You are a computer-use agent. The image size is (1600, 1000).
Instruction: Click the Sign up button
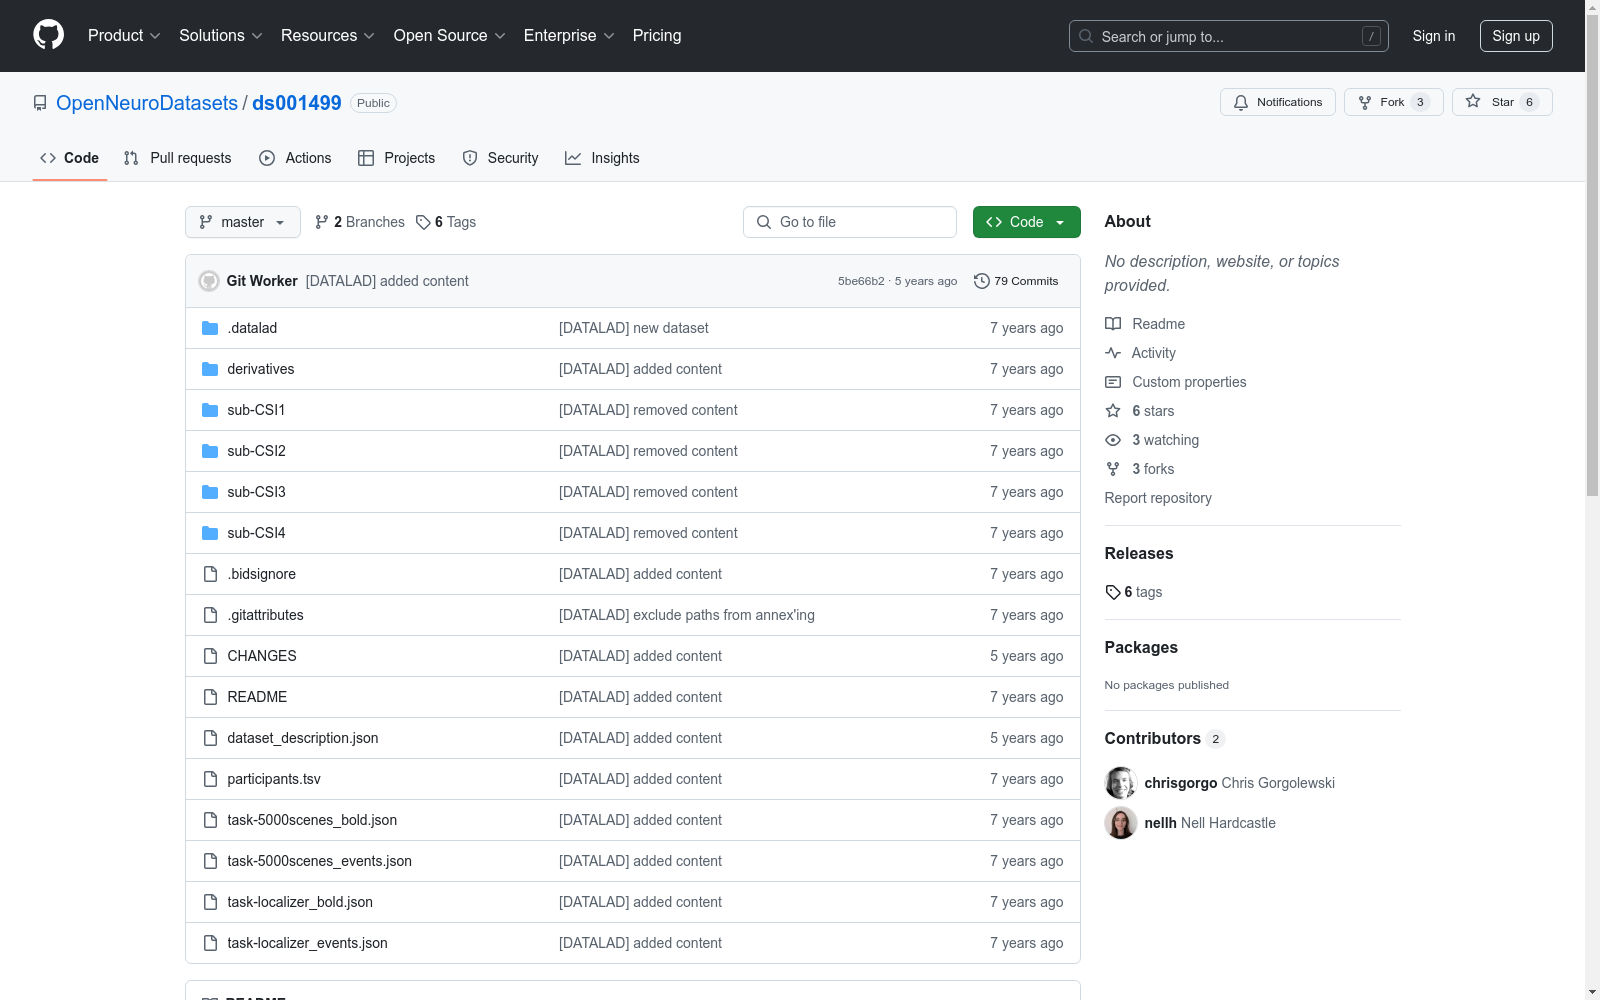tap(1516, 36)
